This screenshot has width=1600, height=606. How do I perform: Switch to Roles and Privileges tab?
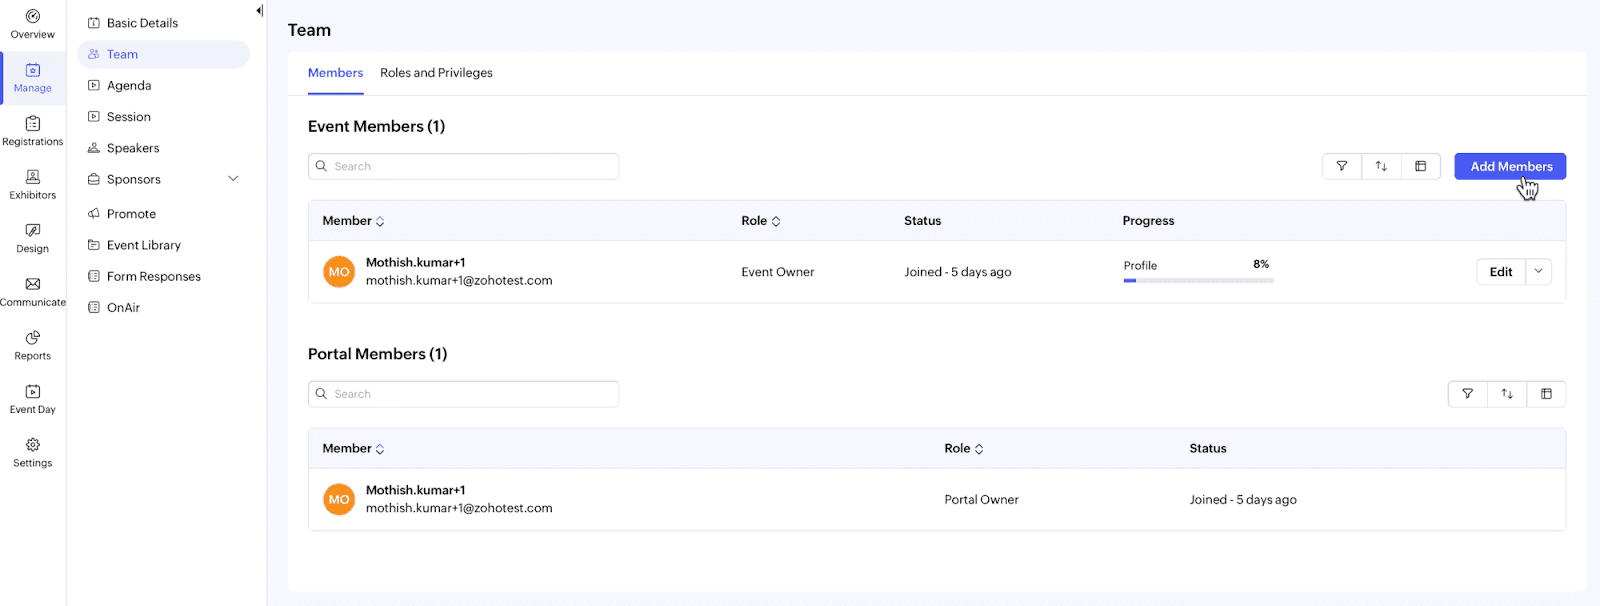pos(436,73)
